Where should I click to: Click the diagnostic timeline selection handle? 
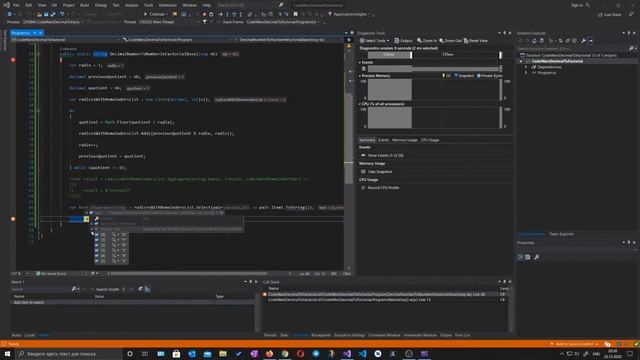coord(411,55)
